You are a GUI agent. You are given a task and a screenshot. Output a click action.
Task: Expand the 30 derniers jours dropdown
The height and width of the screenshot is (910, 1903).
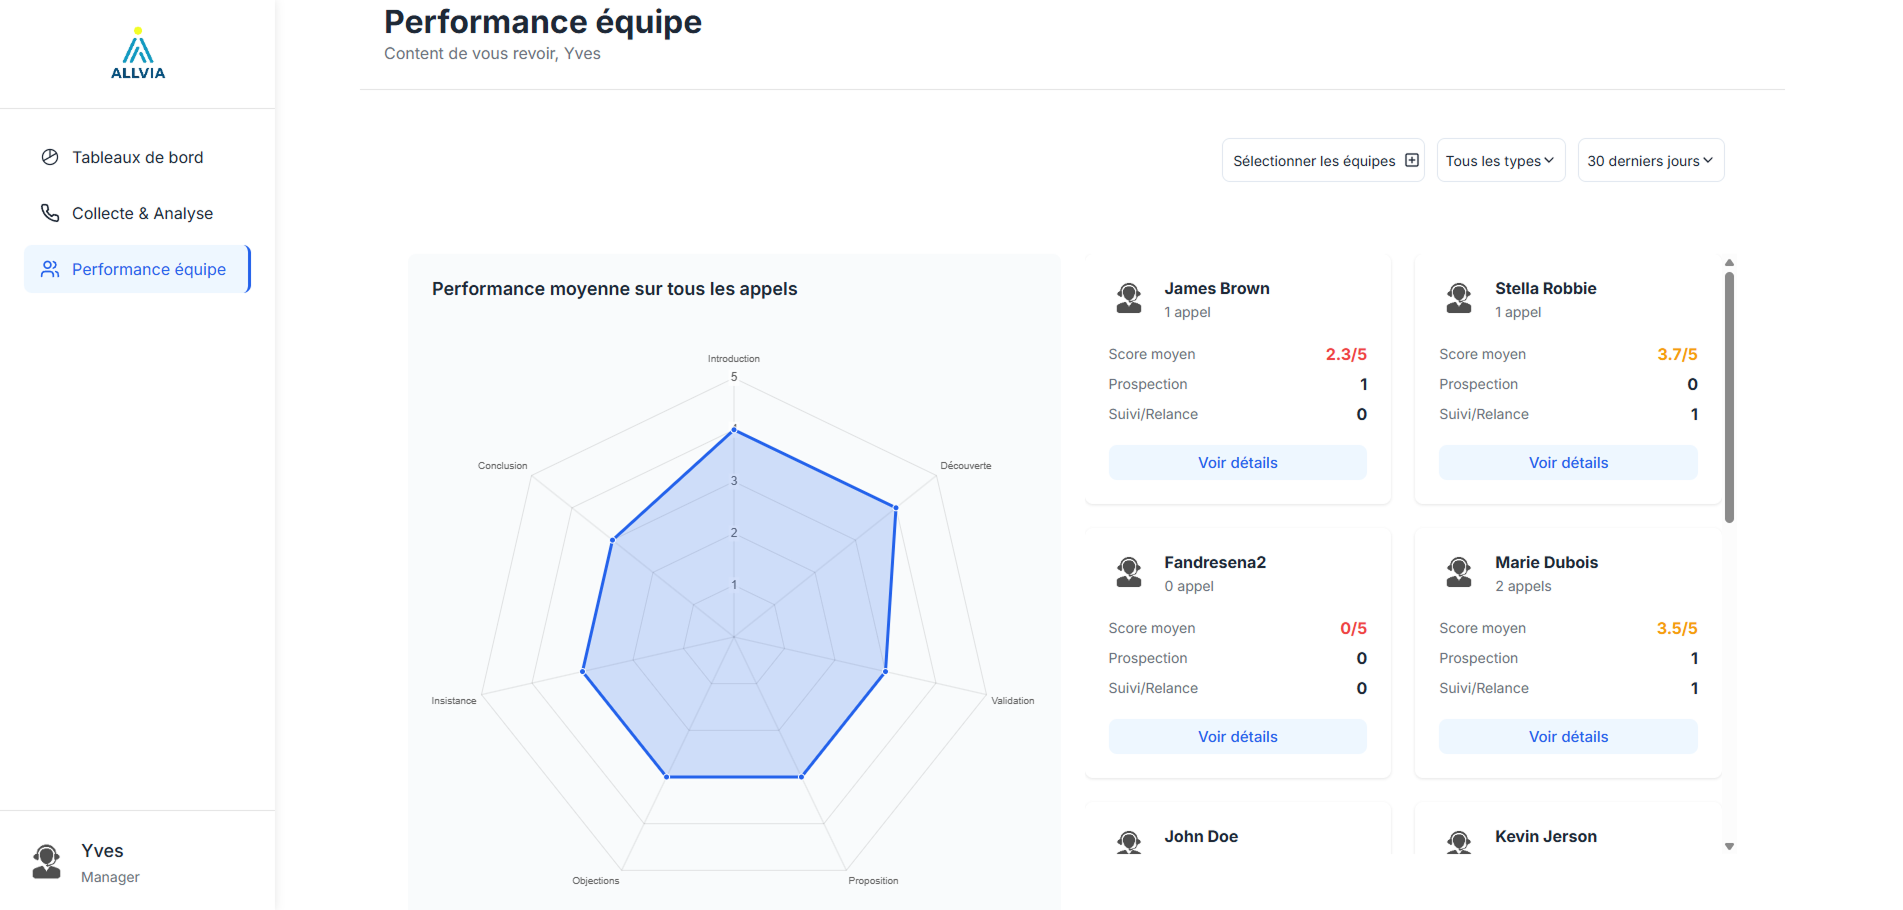(1650, 160)
